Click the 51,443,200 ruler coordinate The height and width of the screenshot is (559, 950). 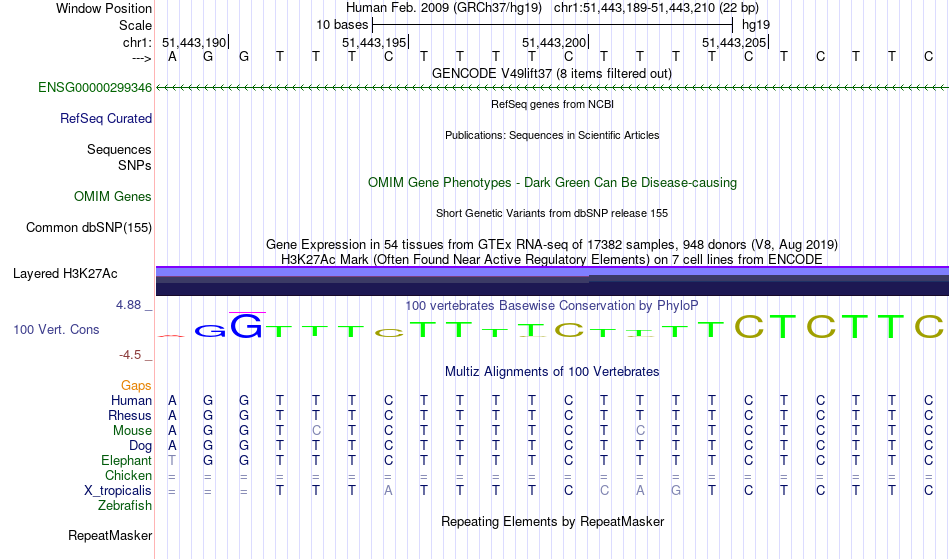point(554,42)
